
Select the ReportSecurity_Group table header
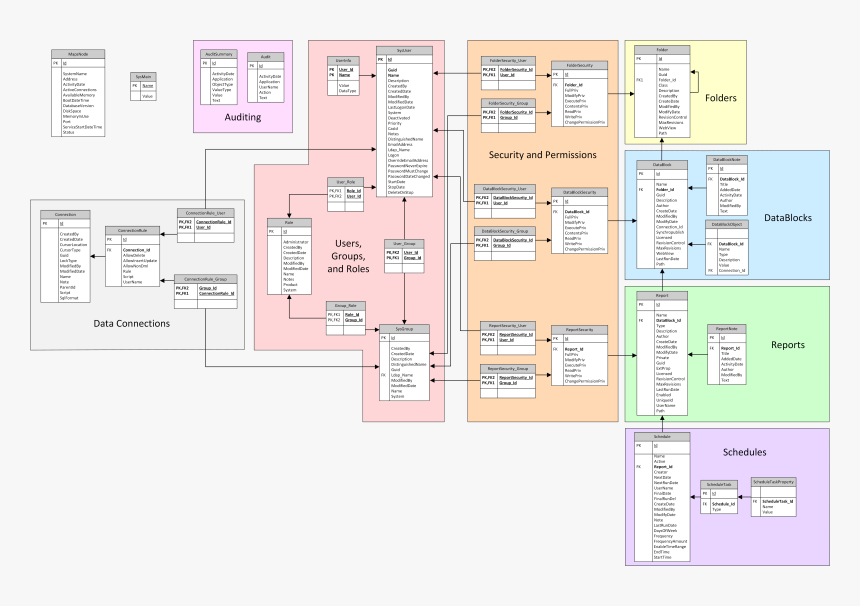[508, 369]
